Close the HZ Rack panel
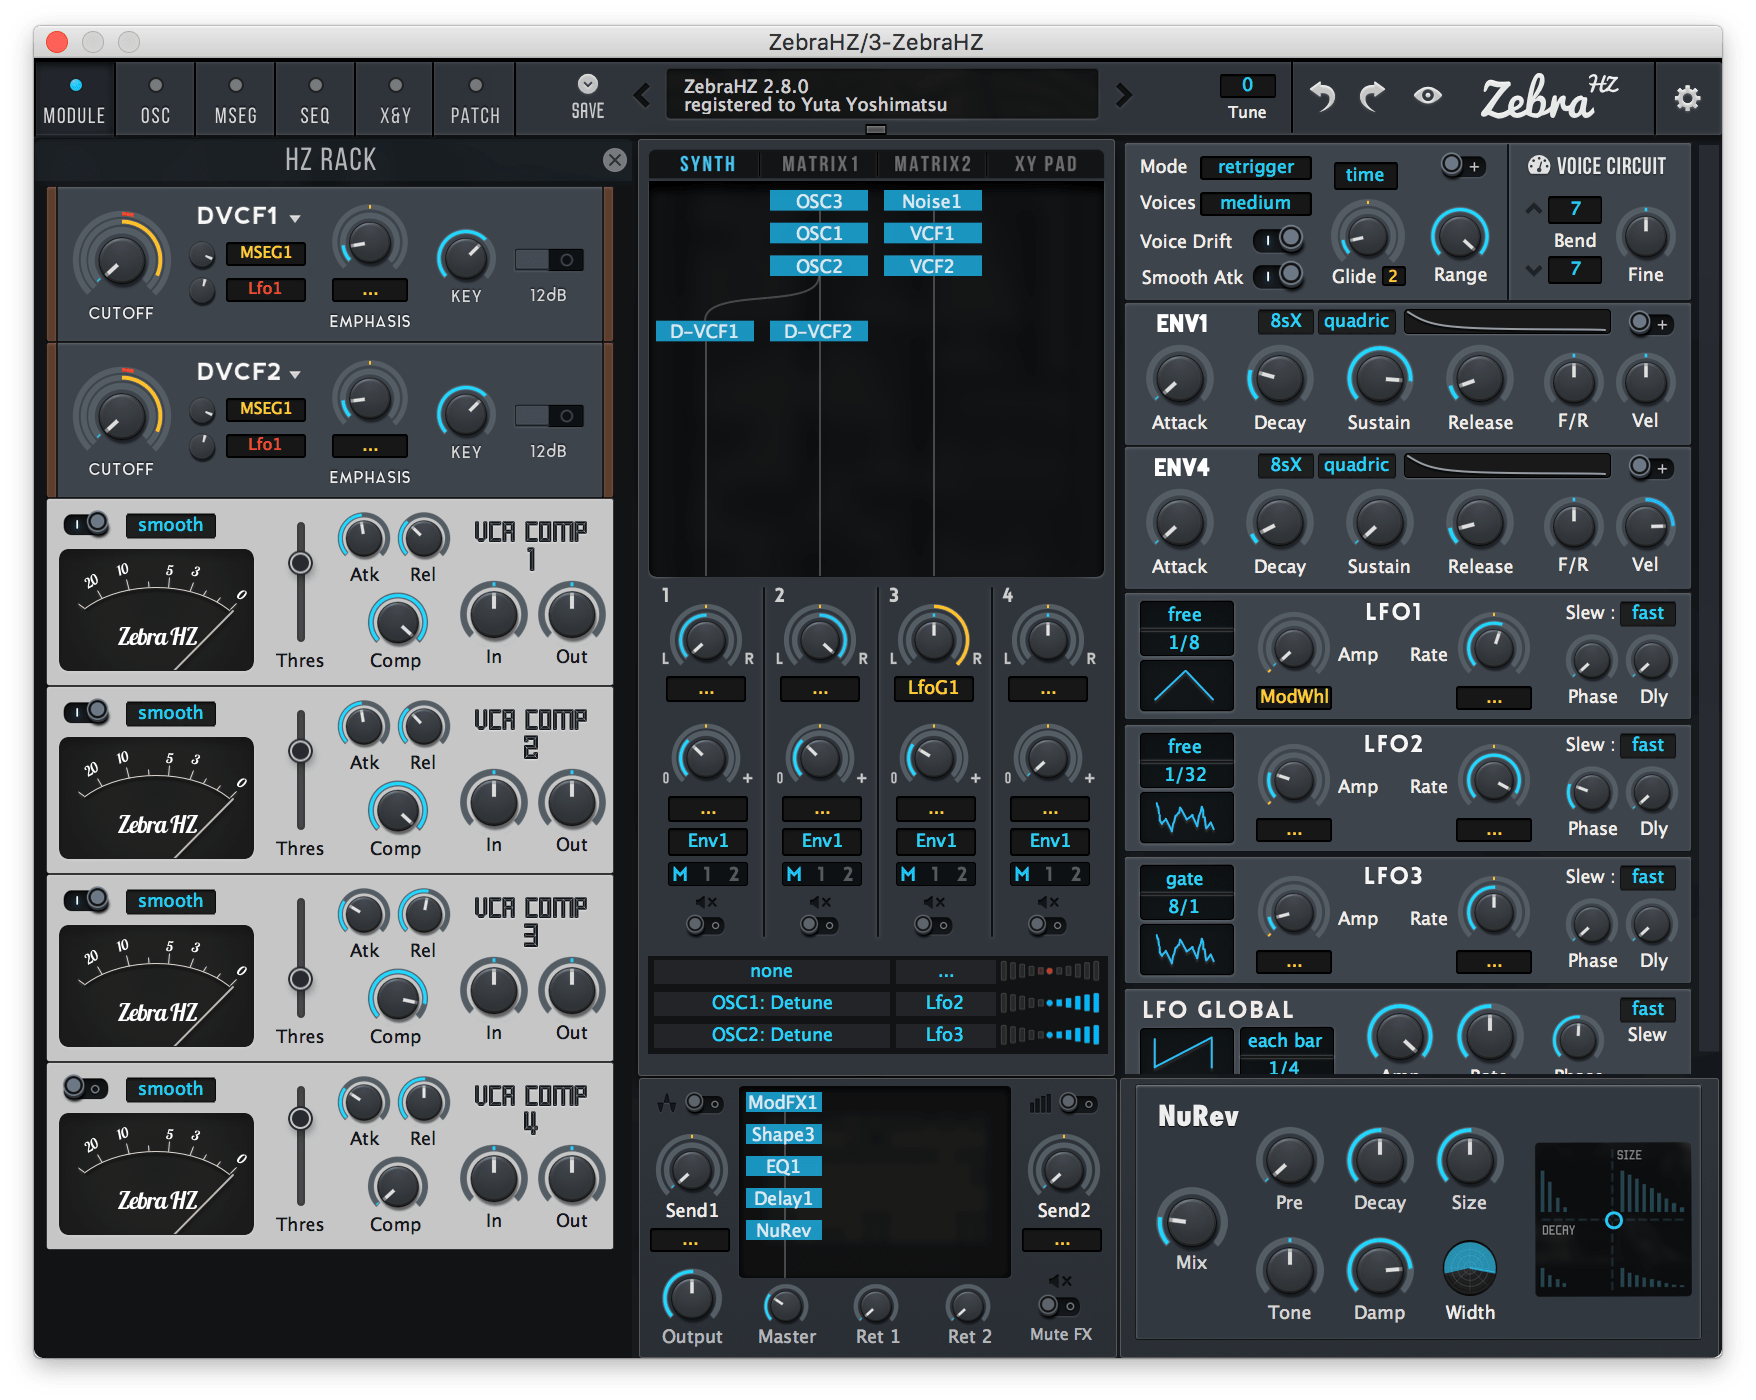 tap(615, 160)
